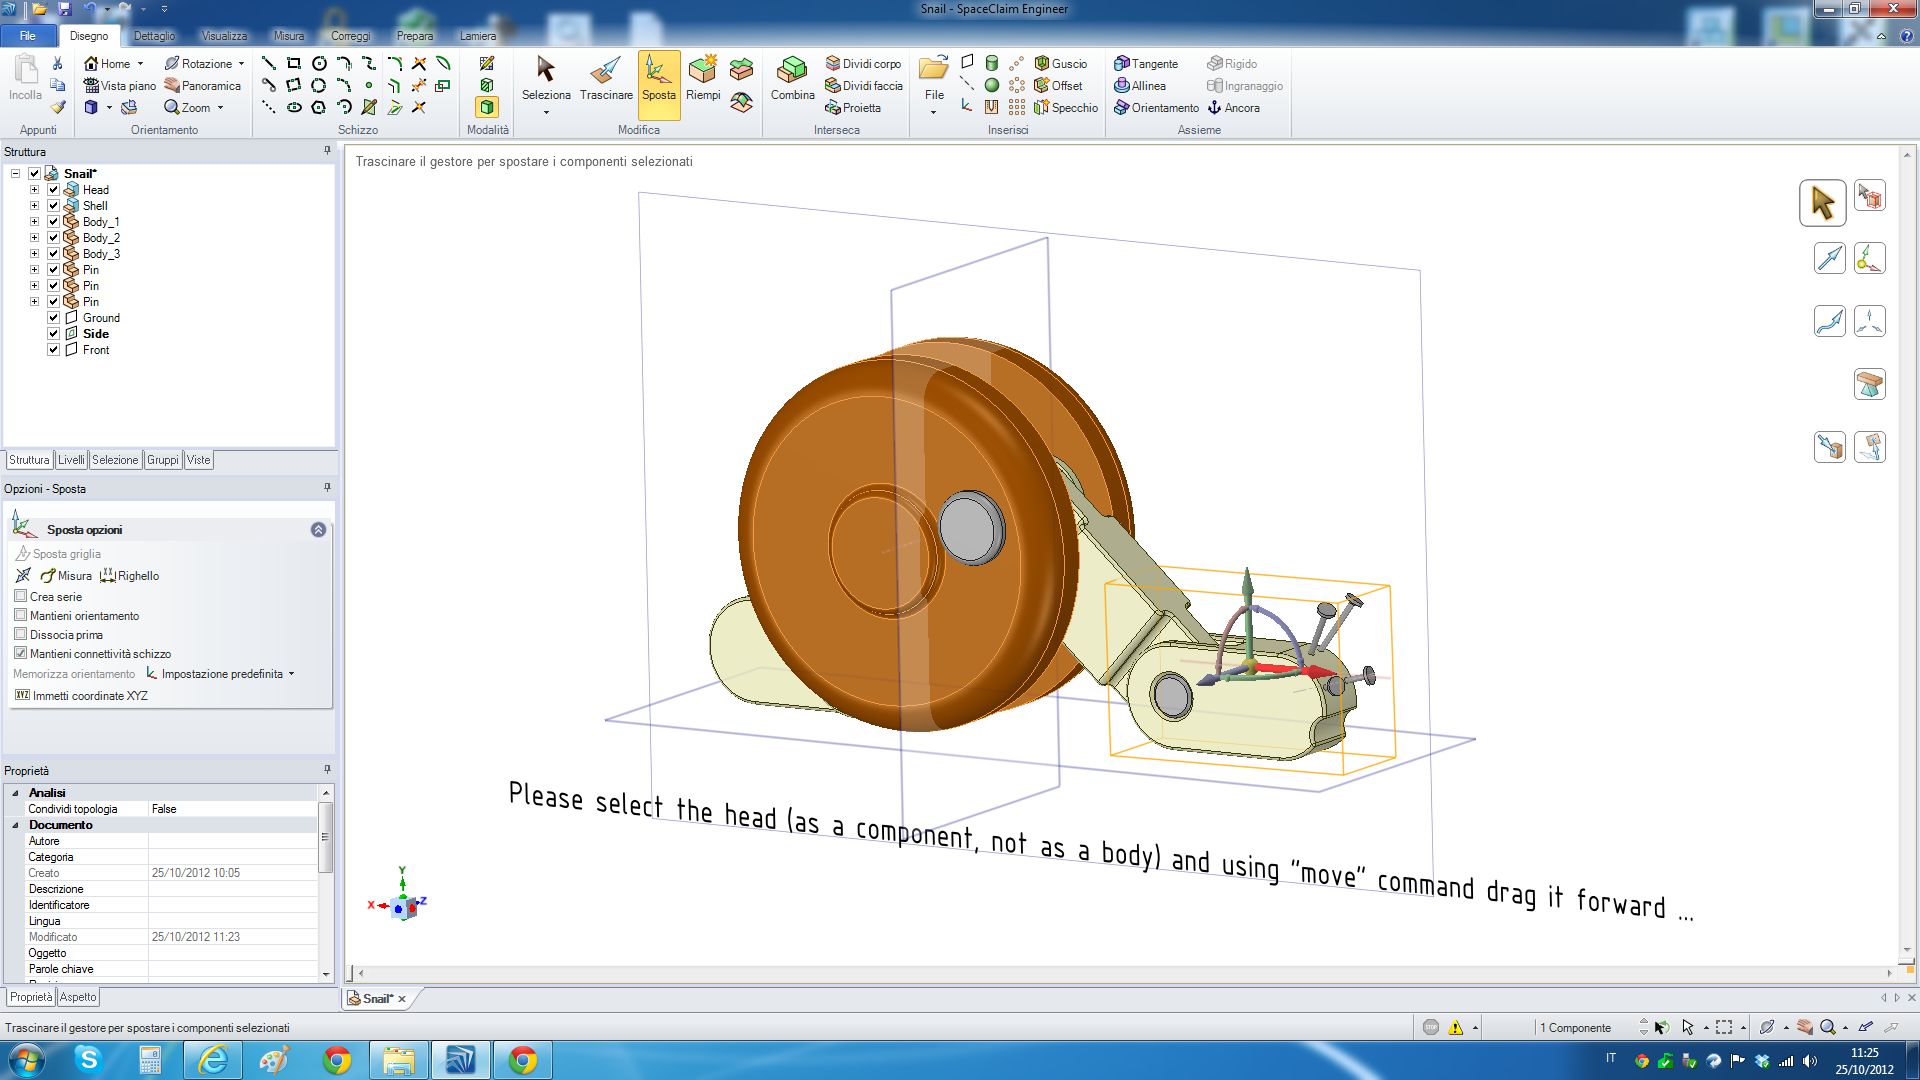Click Dividi corpo in Interseca group
Screen dimensions: 1920x1080
point(863,63)
